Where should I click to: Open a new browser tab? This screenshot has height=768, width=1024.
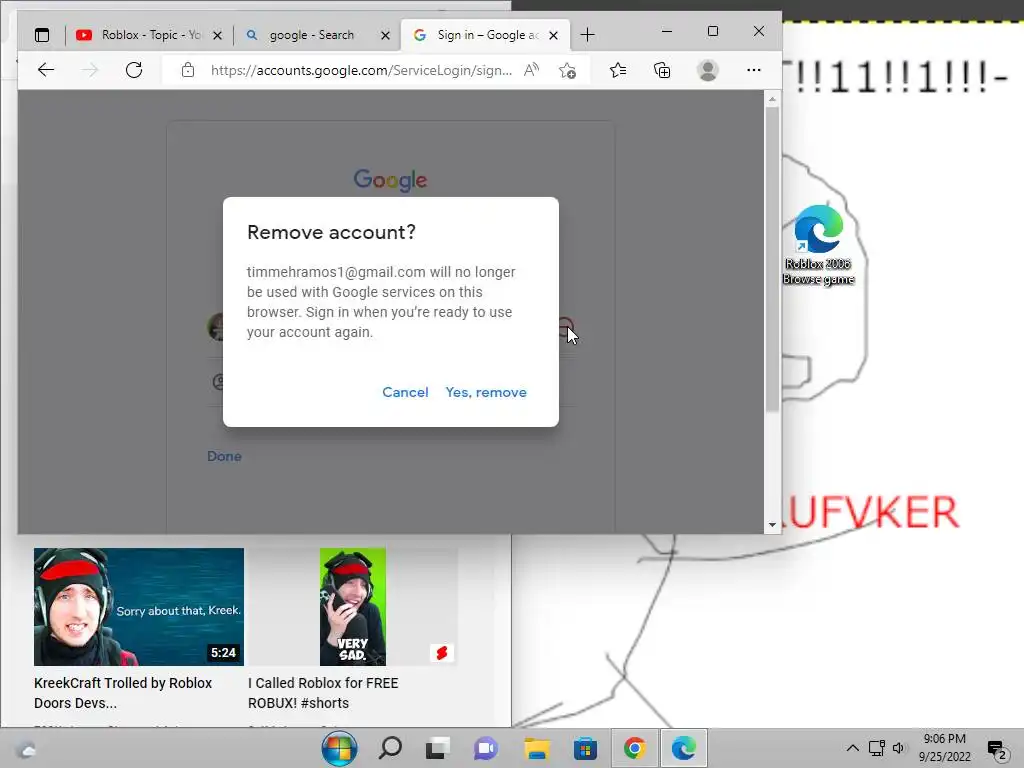click(x=587, y=35)
